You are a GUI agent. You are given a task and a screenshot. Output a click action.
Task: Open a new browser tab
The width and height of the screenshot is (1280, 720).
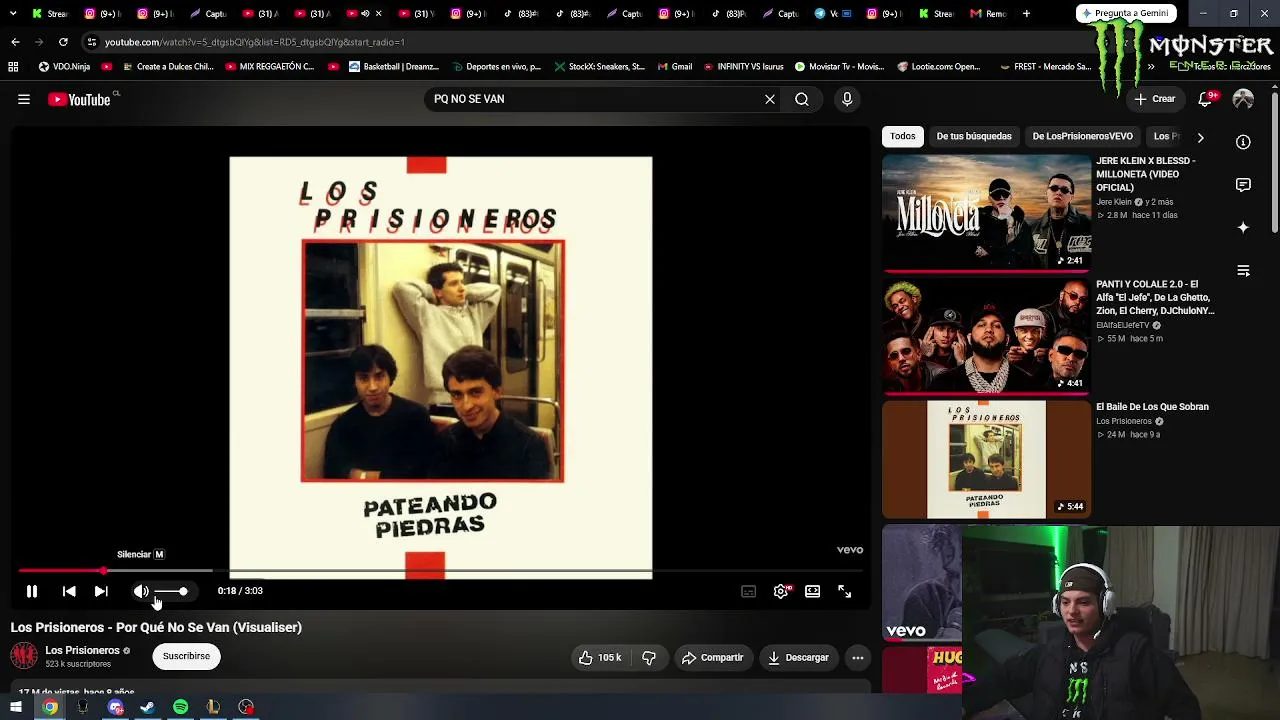pyautogui.click(x=1026, y=14)
